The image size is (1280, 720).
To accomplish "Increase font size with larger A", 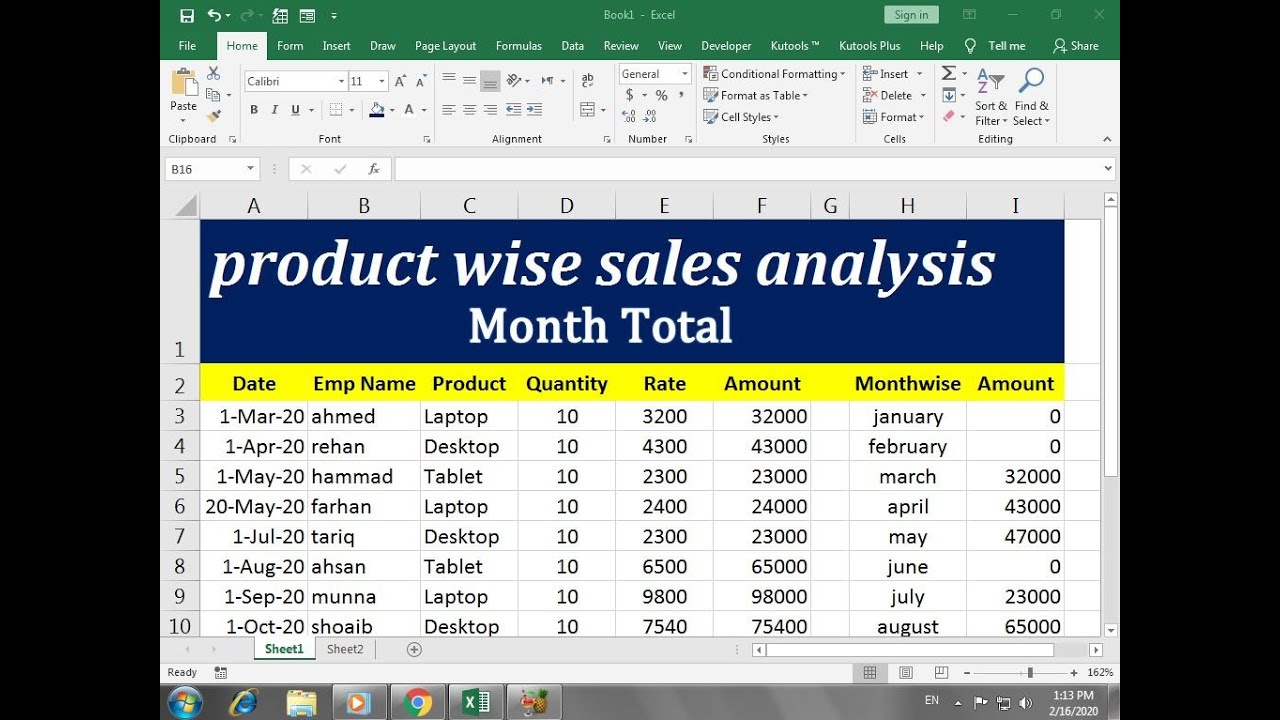I will [x=400, y=81].
